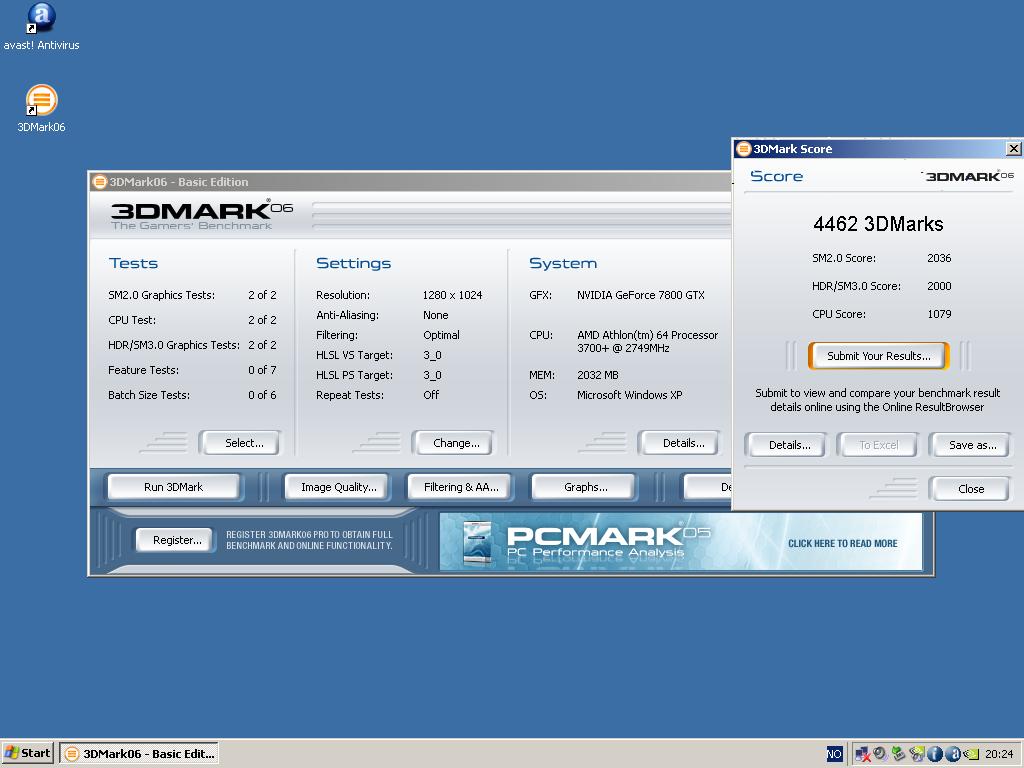The image size is (1024, 768).
Task: Click the blue 'i' avast info tray icon
Action: click(935, 754)
